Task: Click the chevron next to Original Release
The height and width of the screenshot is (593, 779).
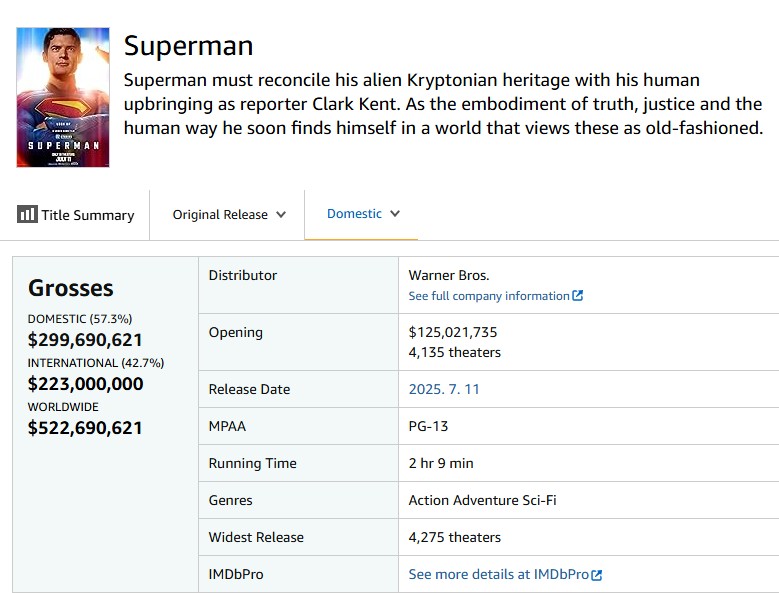Action: tap(281, 215)
